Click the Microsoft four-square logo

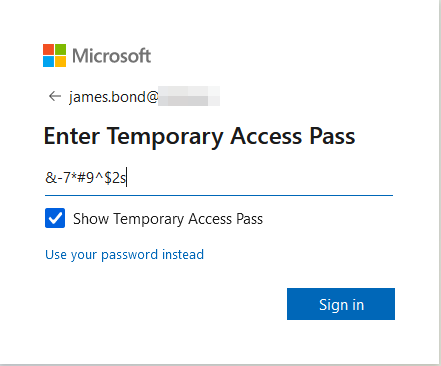pyautogui.click(x=54, y=55)
